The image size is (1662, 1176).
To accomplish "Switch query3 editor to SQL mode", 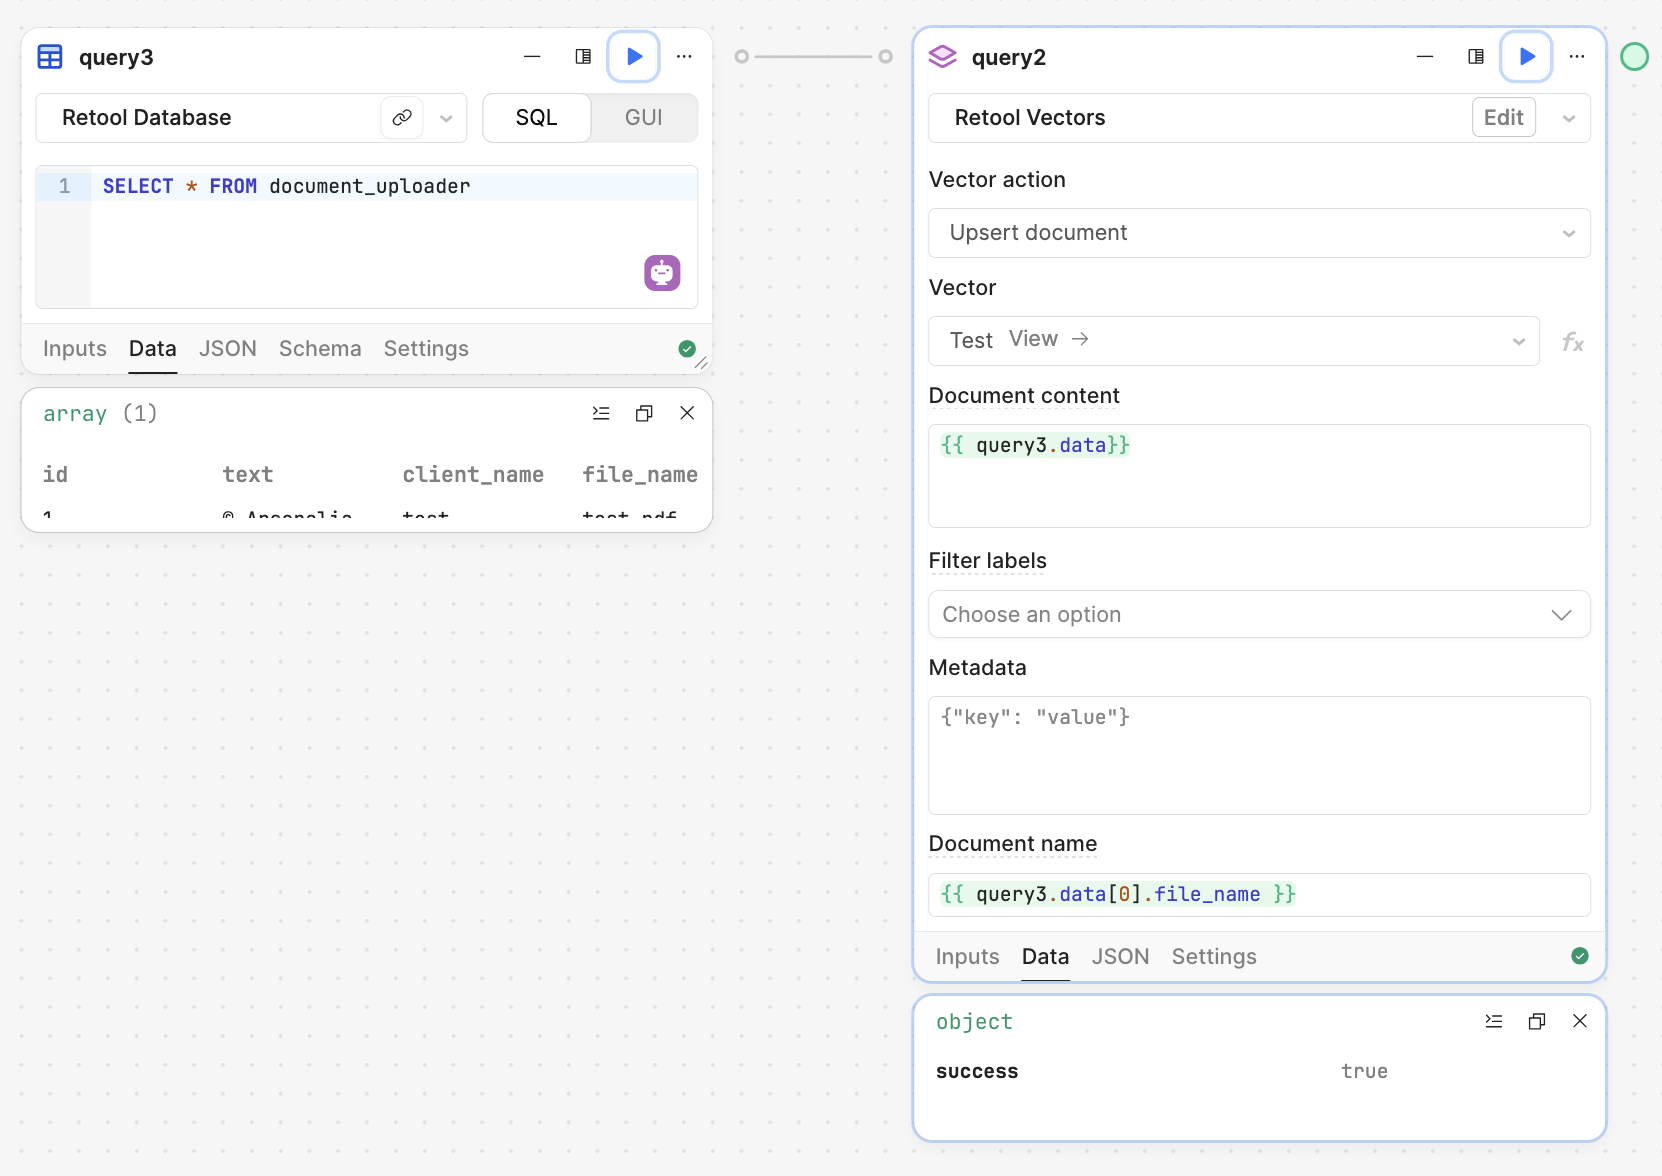I will [537, 118].
